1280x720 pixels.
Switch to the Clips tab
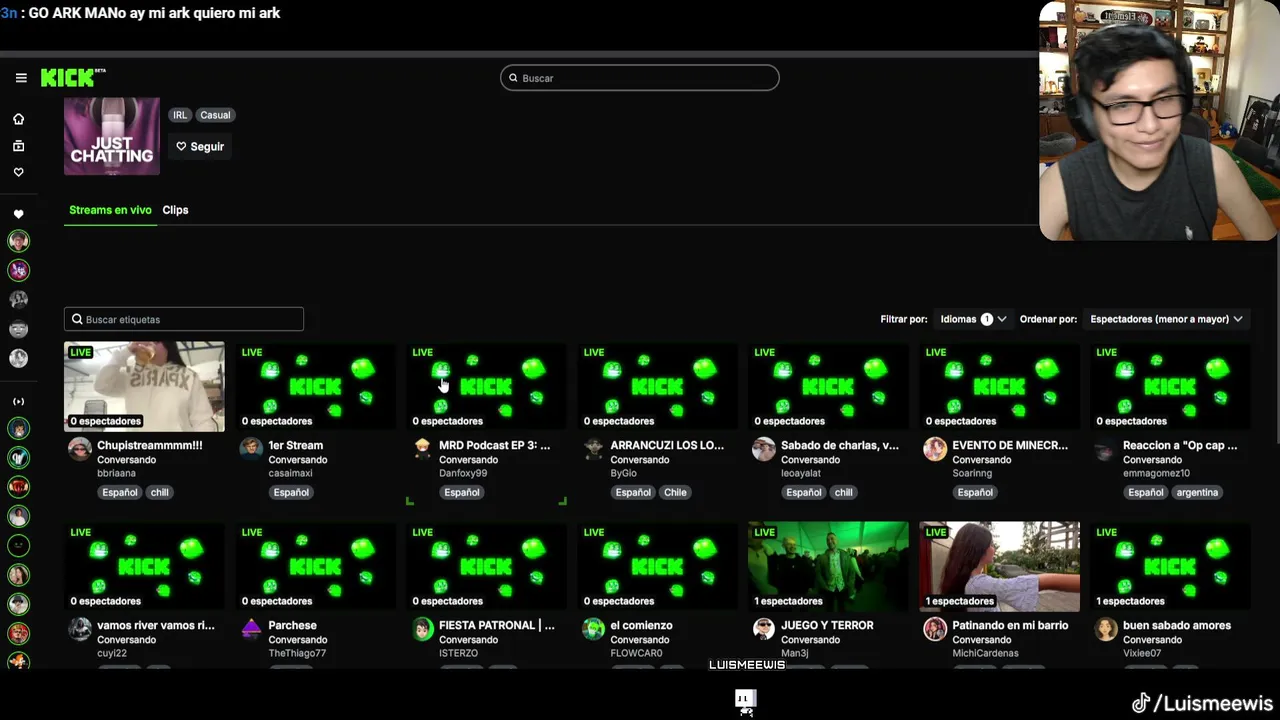coord(175,210)
